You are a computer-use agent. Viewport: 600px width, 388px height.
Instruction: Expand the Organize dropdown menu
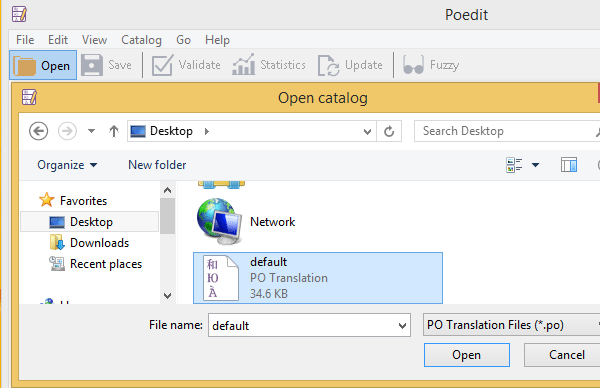(67, 165)
